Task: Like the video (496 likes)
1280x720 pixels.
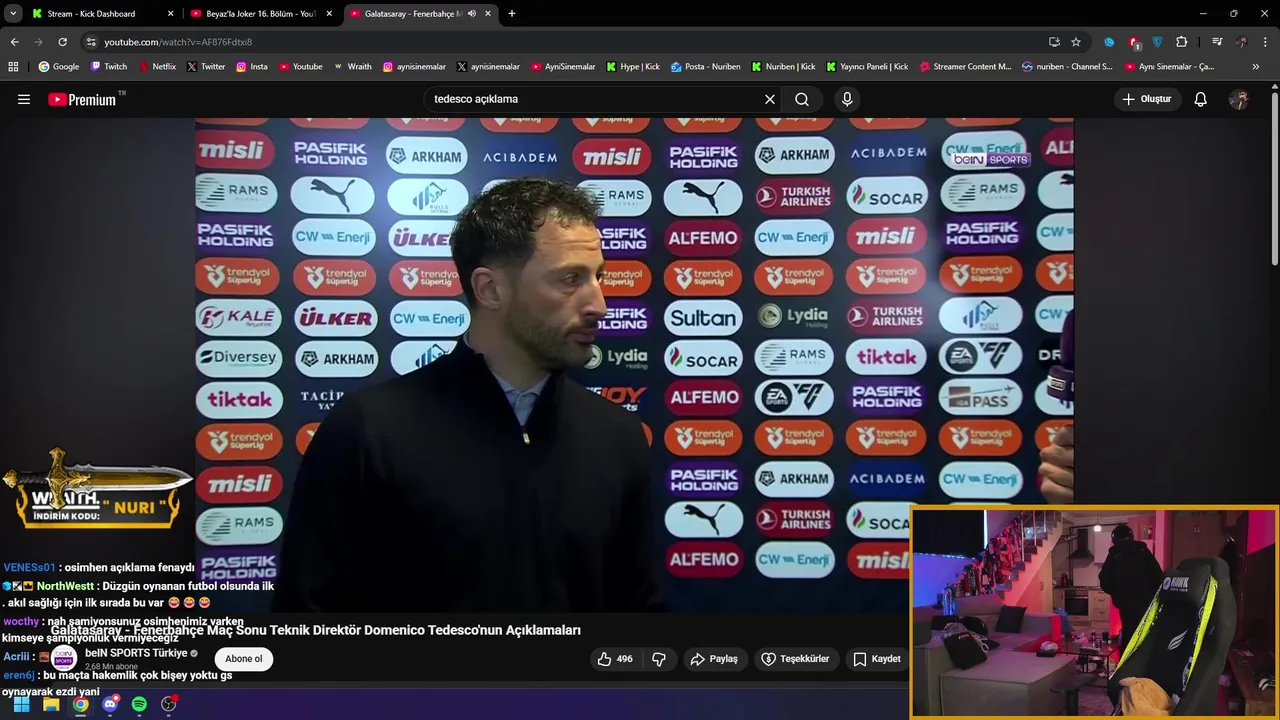Action: pos(616,659)
